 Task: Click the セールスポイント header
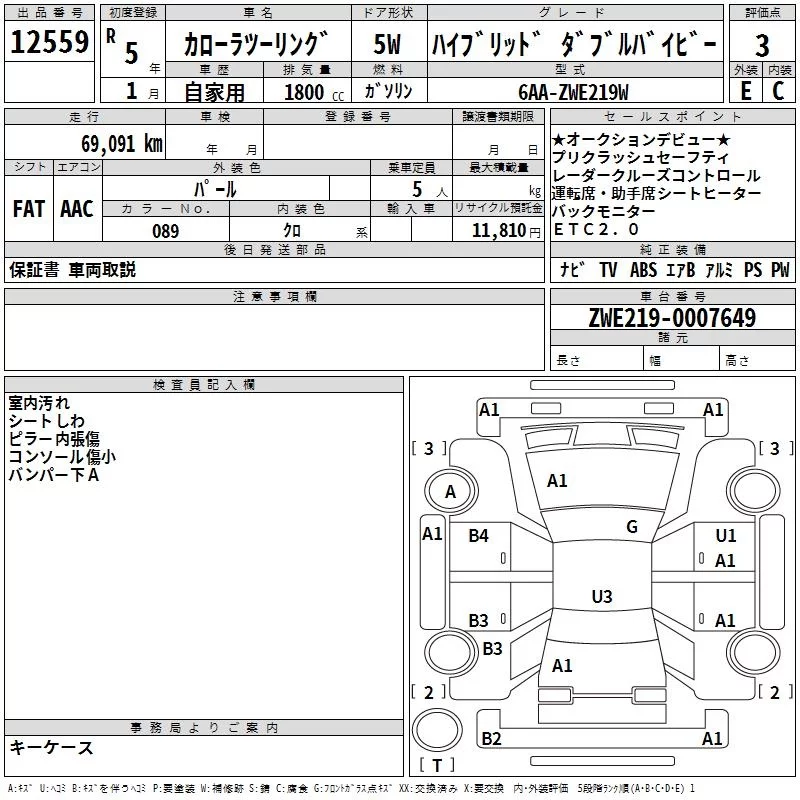point(672,116)
